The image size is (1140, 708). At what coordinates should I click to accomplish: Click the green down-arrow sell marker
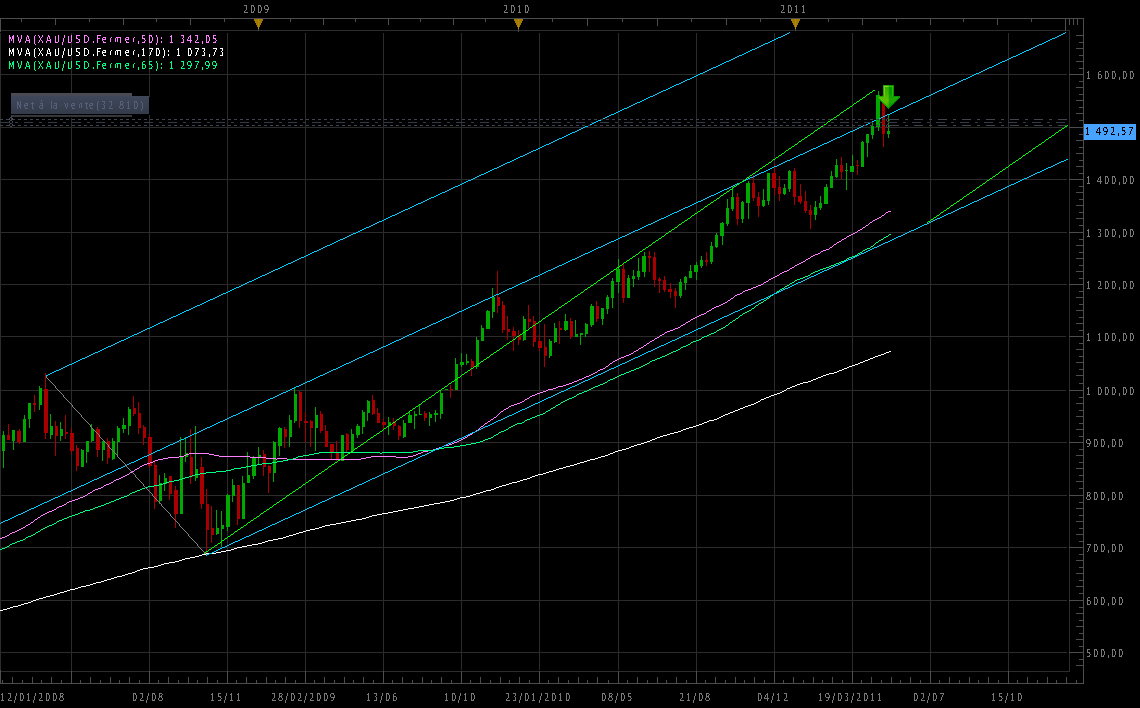(888, 97)
